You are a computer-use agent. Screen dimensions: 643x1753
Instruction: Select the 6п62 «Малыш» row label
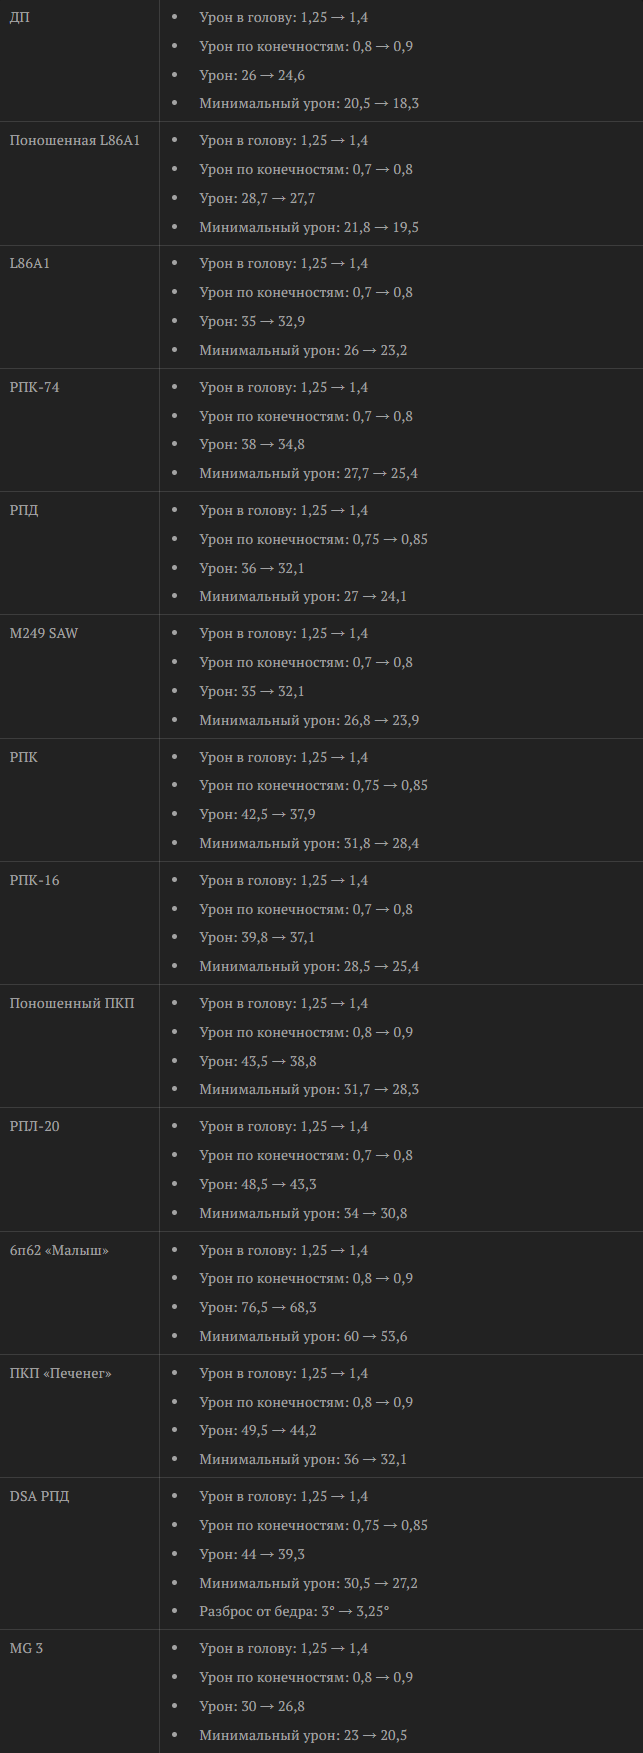click(x=59, y=1250)
